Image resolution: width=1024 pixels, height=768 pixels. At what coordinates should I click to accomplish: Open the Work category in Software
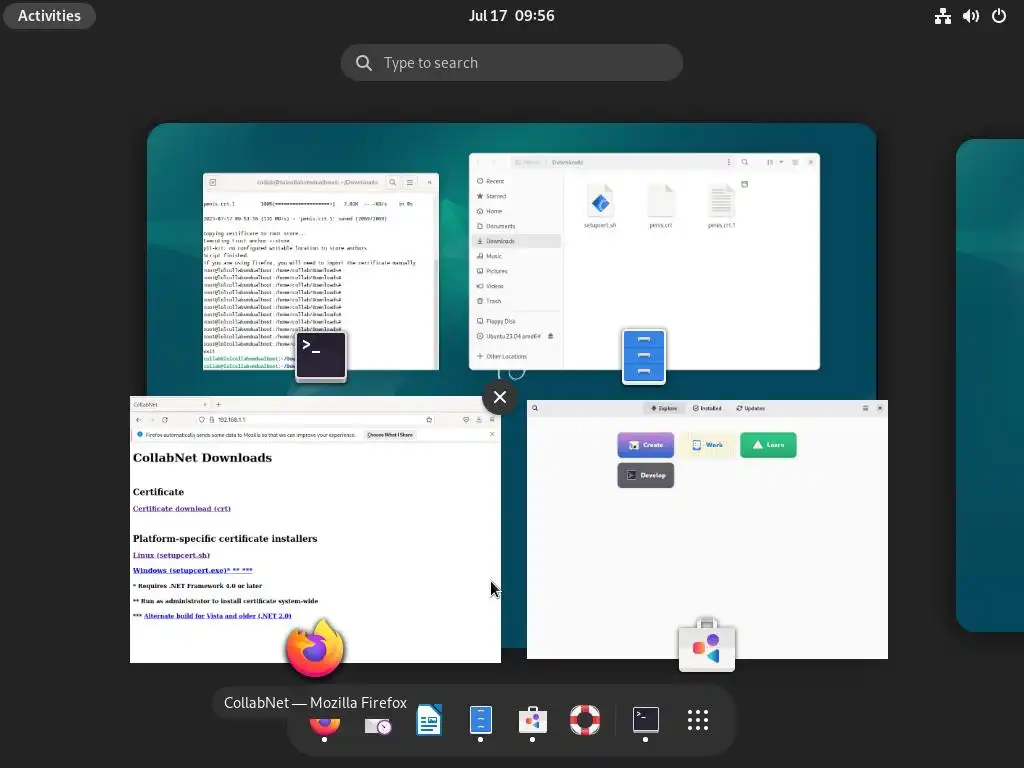point(707,445)
